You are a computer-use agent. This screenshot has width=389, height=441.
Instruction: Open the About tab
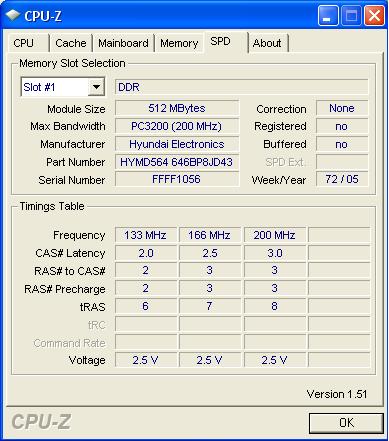(268, 43)
